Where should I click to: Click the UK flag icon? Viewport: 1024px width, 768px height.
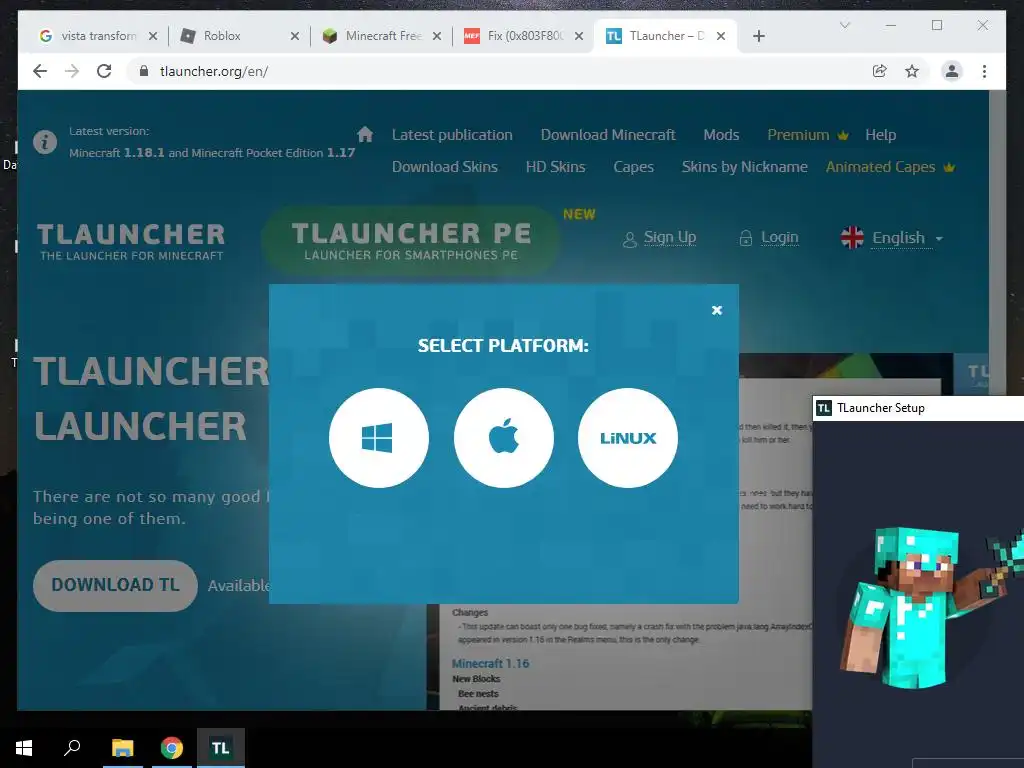tap(852, 238)
